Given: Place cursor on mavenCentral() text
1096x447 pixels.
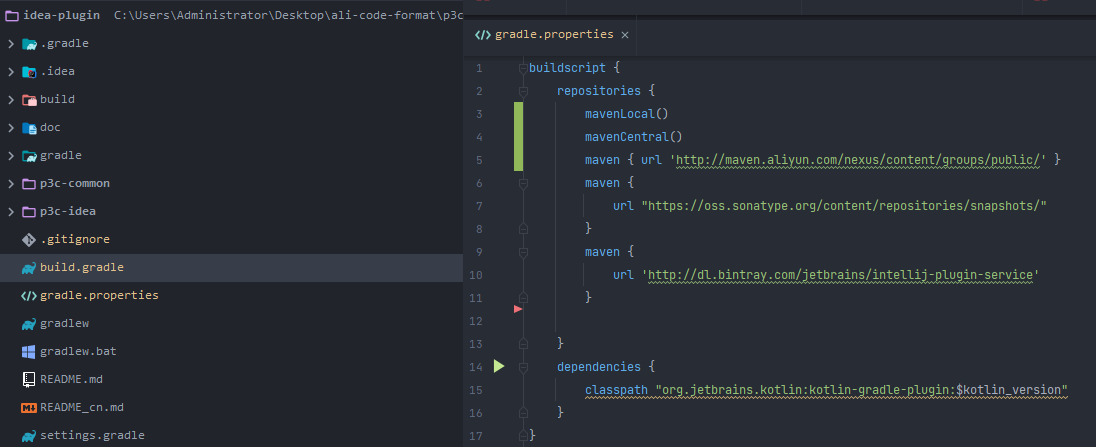Looking at the screenshot, I should (x=634, y=137).
